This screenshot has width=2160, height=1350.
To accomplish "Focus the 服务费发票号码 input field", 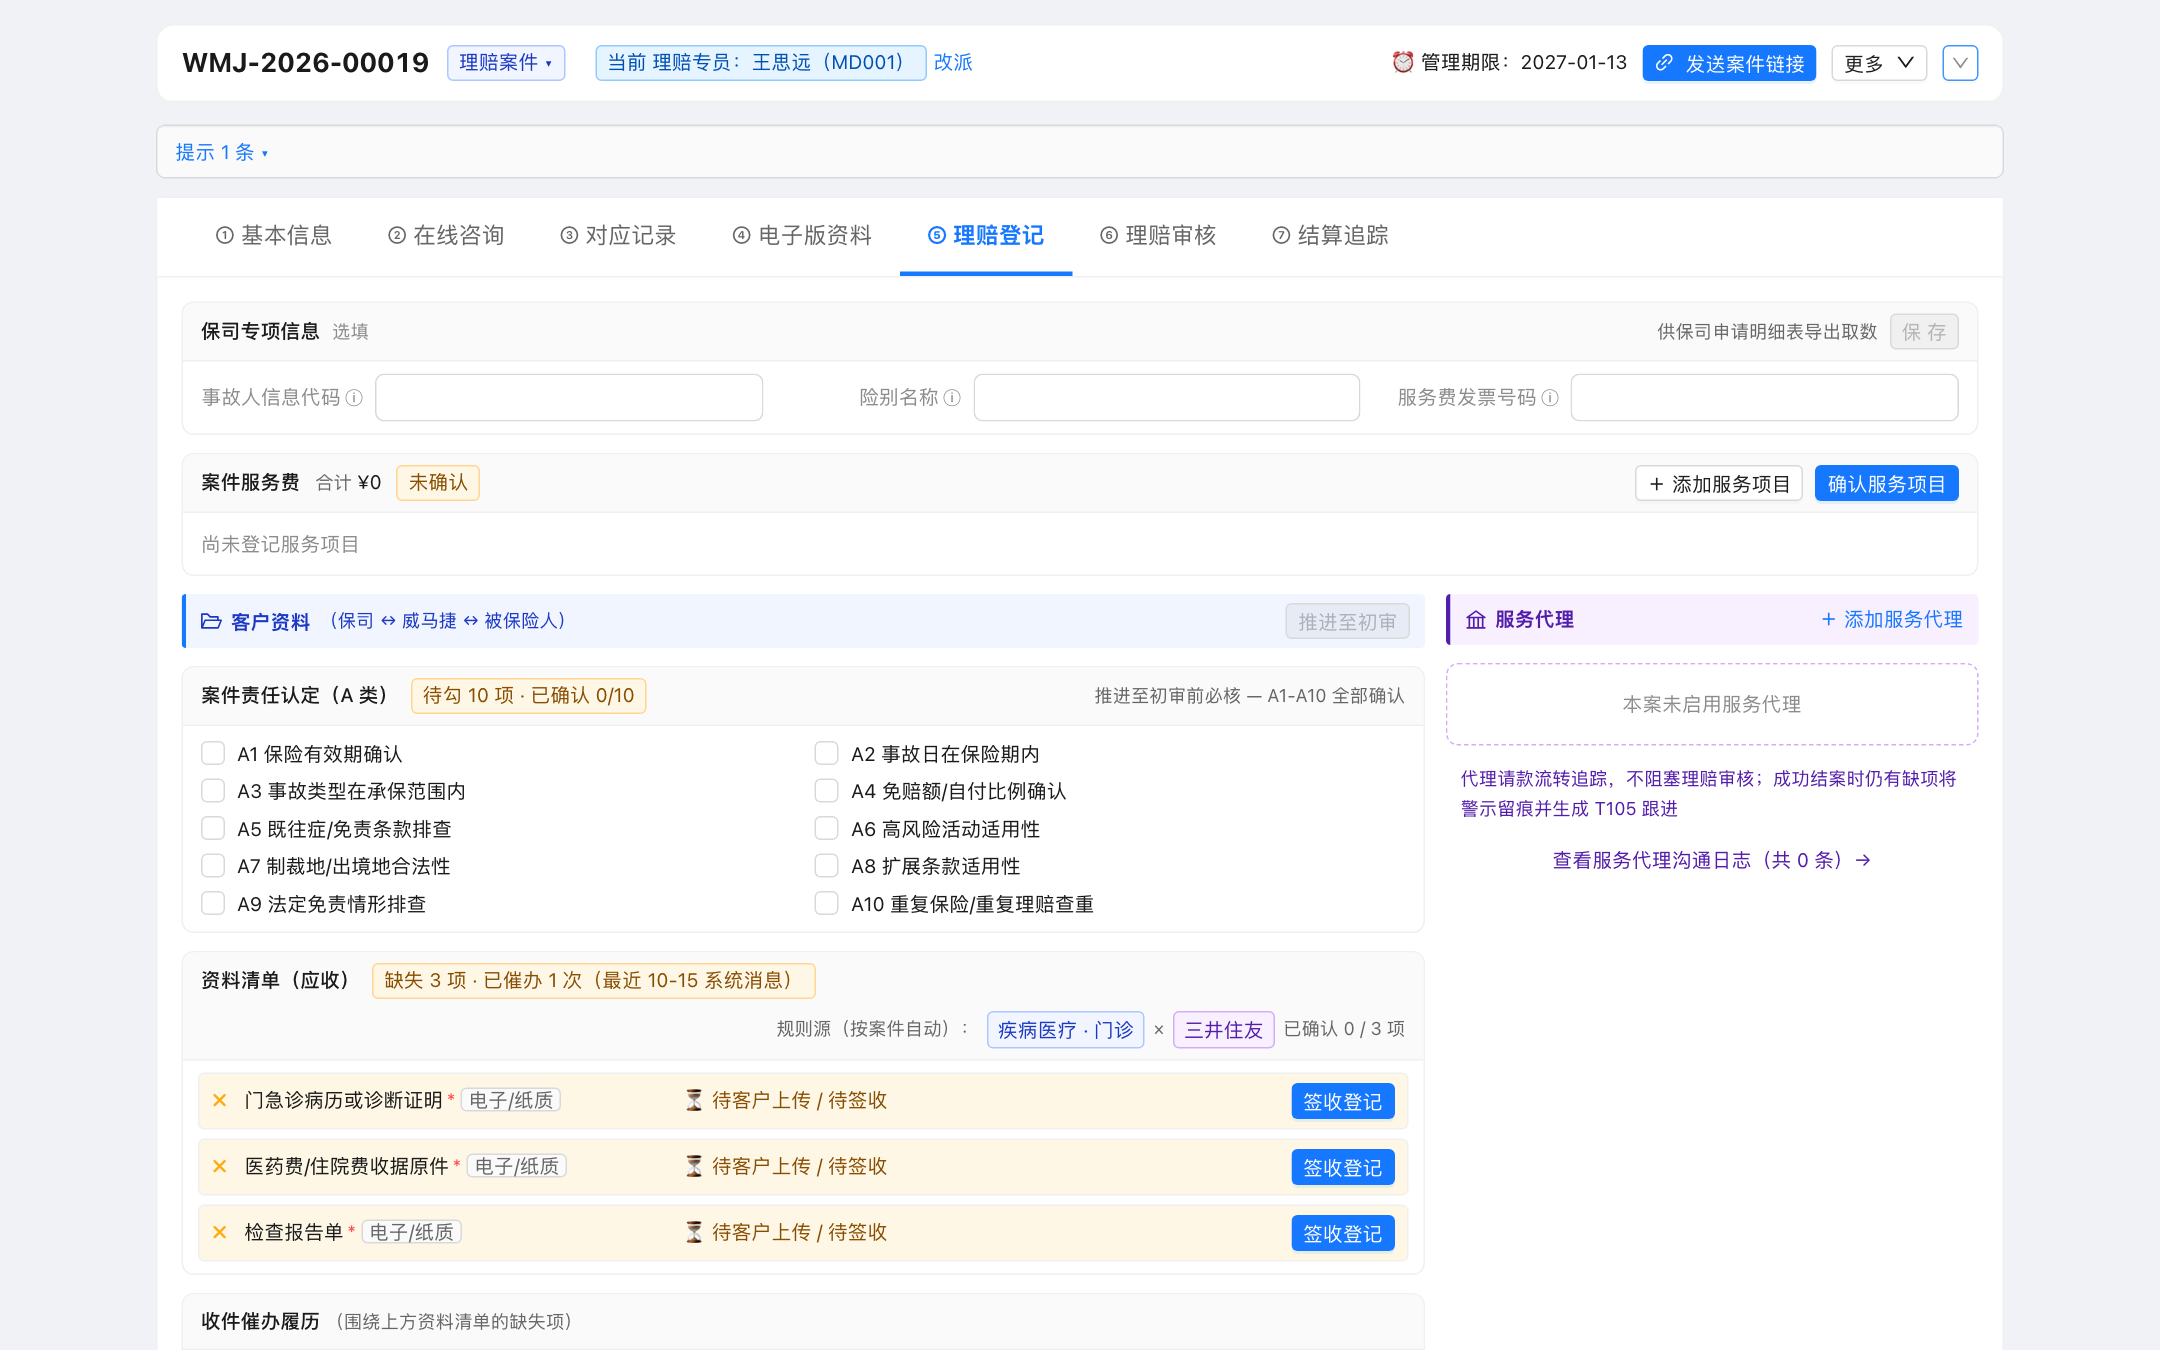I will (x=1764, y=398).
